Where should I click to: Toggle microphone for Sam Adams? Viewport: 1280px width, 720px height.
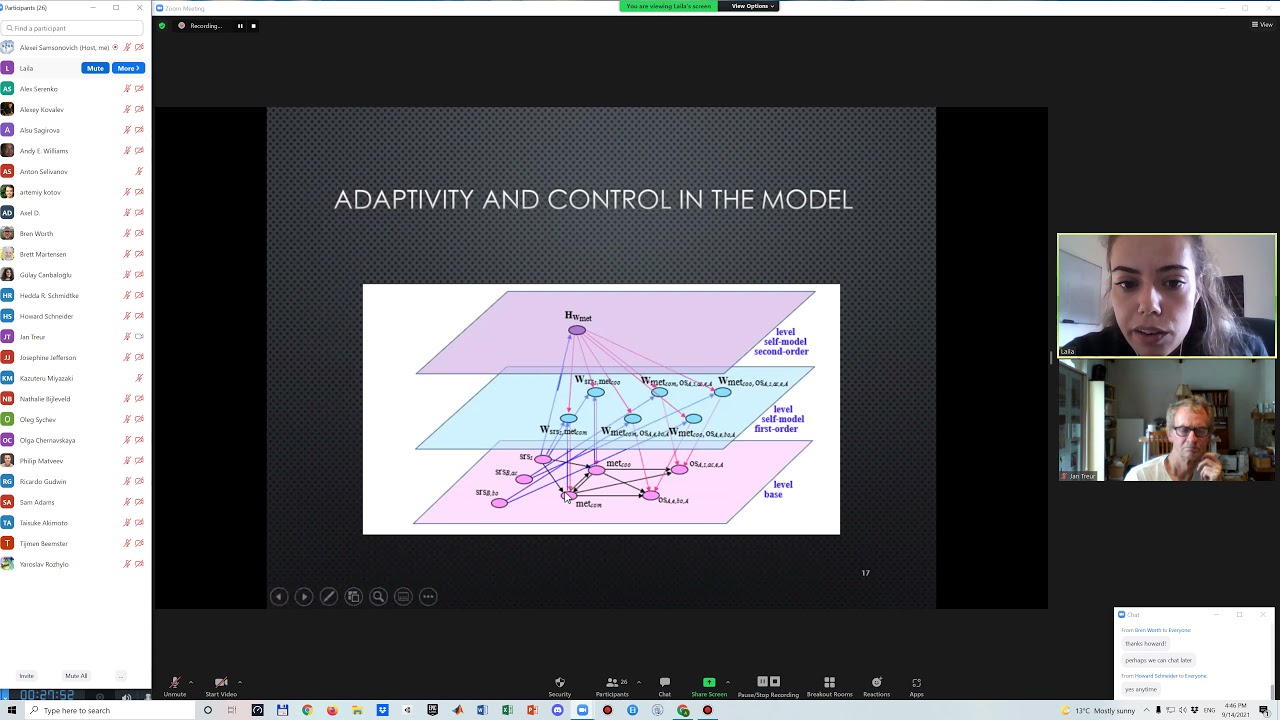click(x=127, y=502)
